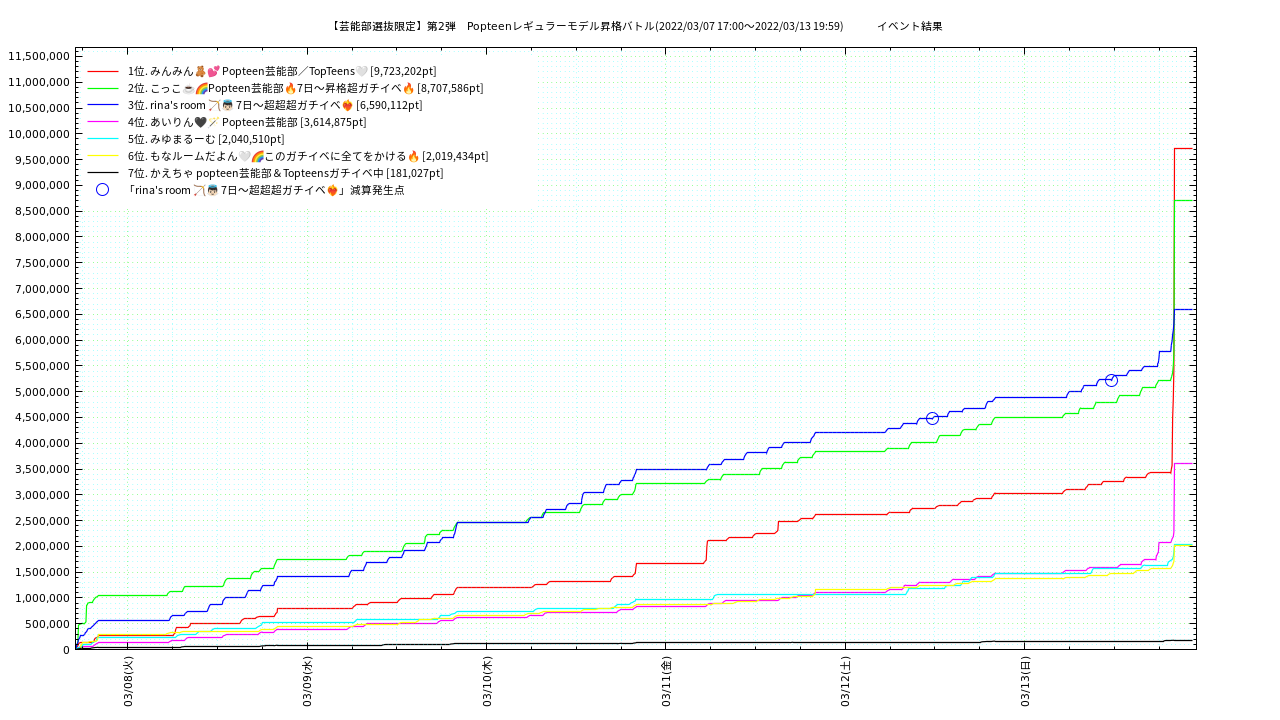Image resolution: width=1280 pixels, height=720 pixels.
Task: Click the red line swatch for 1位
Action: [103, 72]
